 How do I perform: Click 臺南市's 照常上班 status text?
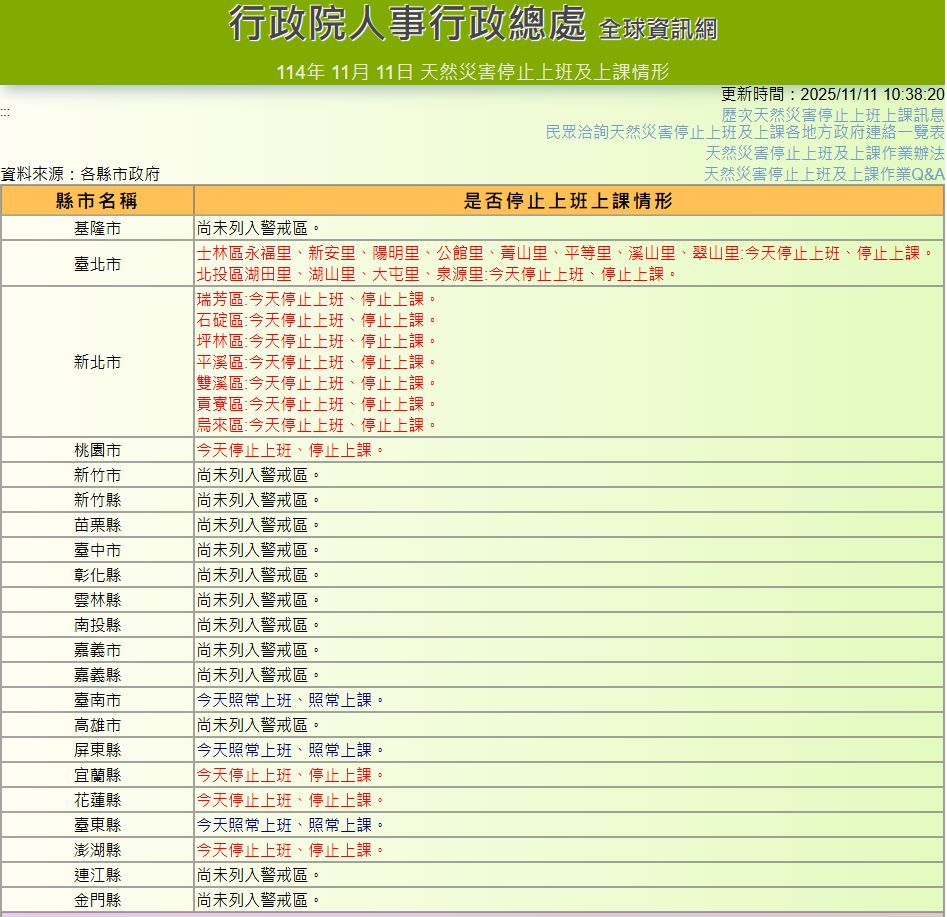pyautogui.click(x=290, y=700)
